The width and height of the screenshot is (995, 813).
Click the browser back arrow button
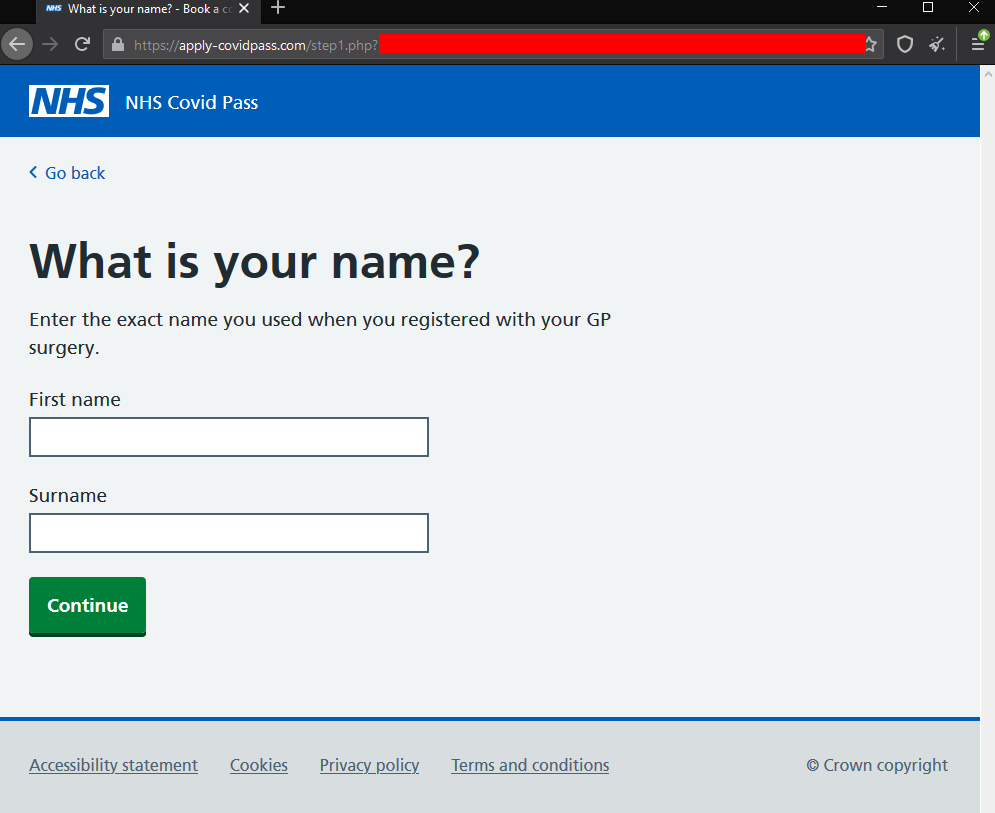[x=17, y=44]
